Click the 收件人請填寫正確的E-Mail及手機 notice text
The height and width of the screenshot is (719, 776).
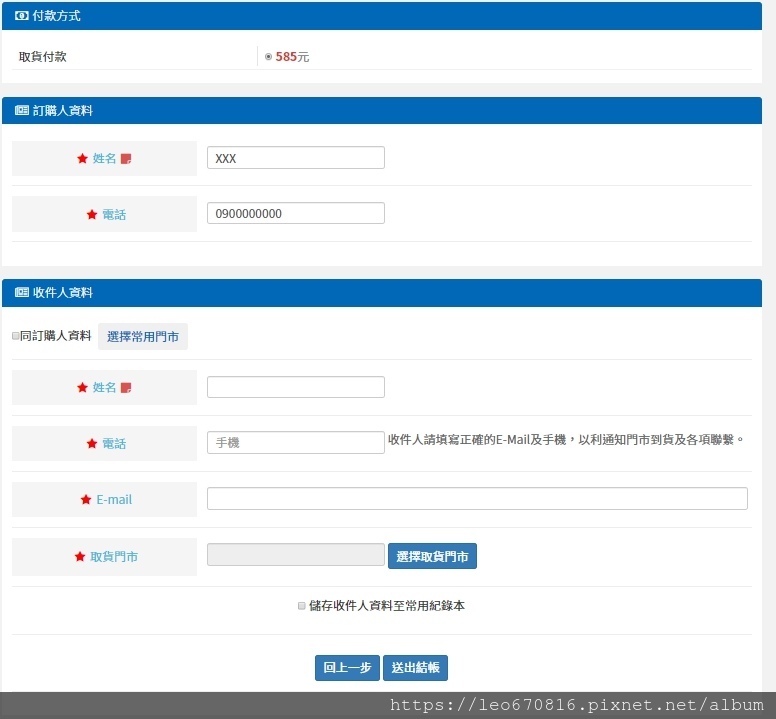(x=566, y=440)
